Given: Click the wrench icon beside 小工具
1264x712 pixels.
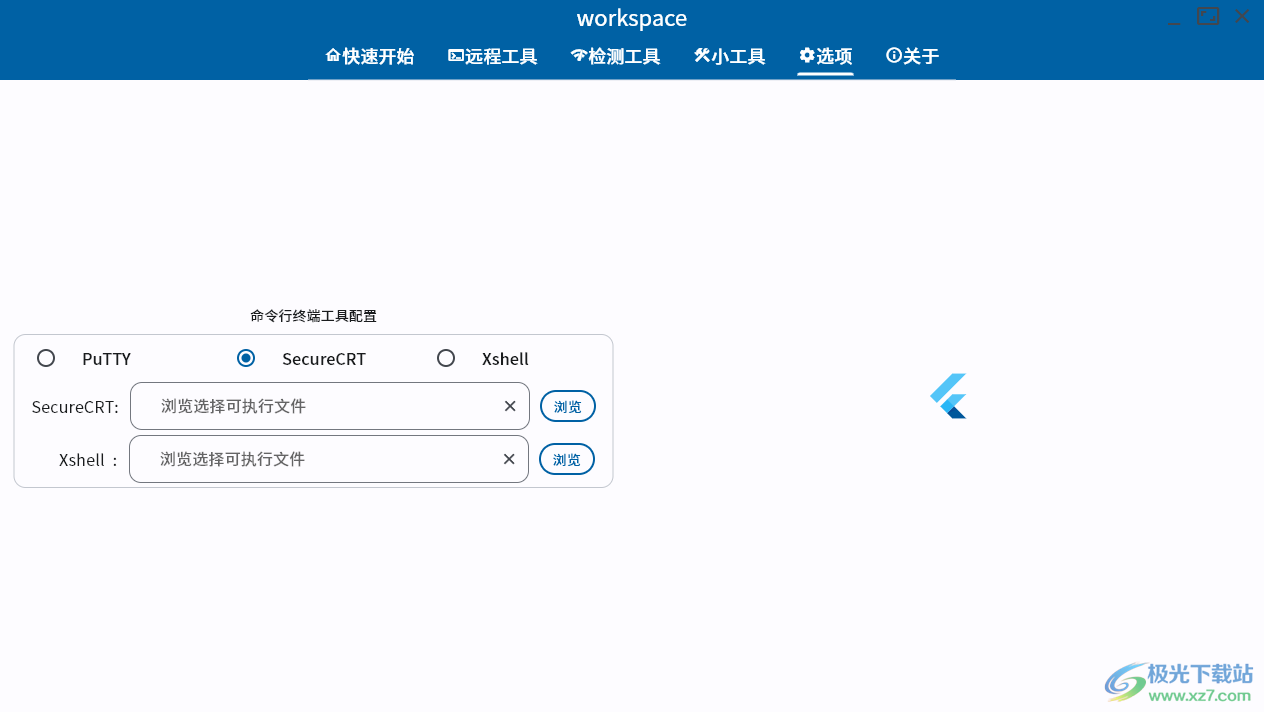Looking at the screenshot, I should 702,56.
